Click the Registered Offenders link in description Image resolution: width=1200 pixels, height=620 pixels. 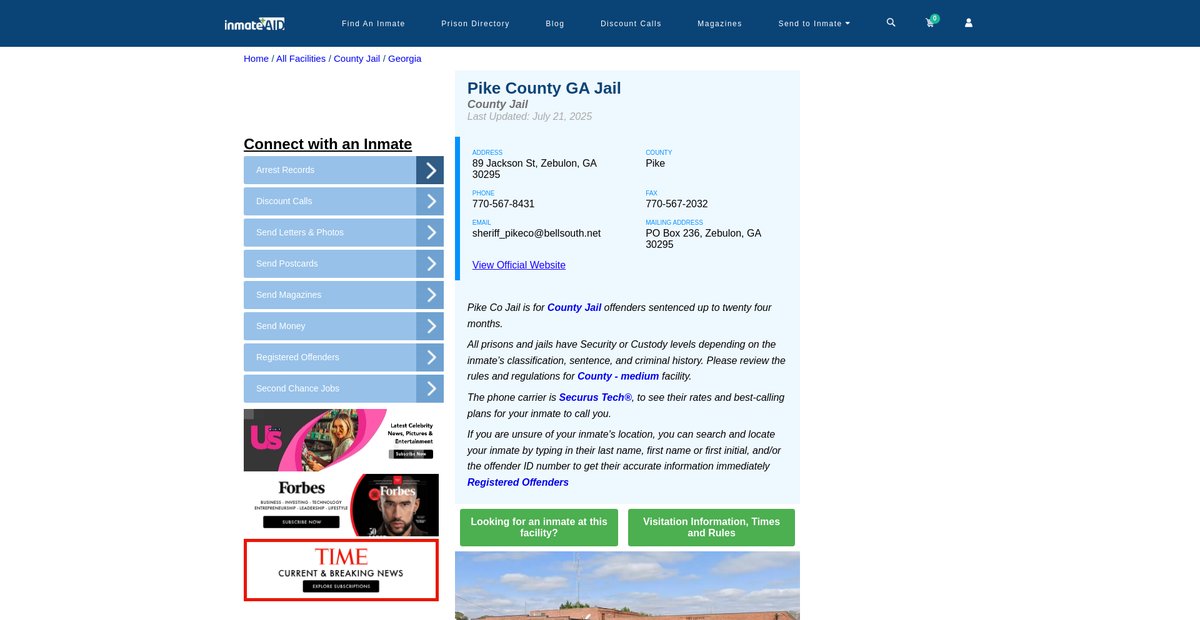(x=518, y=482)
